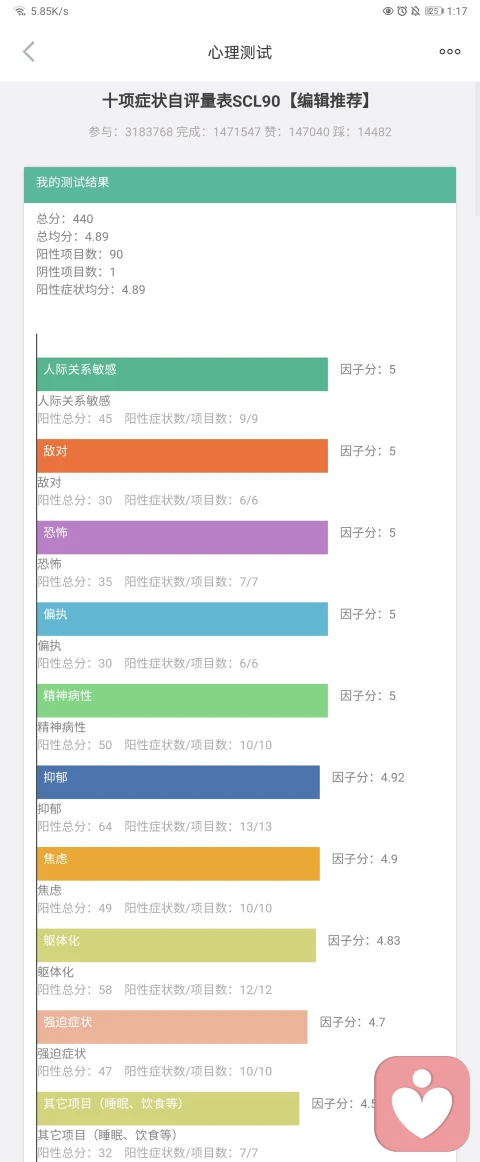Select the 强迫症状 factor bar
Screen dimensions: 480x1162
tap(172, 1026)
